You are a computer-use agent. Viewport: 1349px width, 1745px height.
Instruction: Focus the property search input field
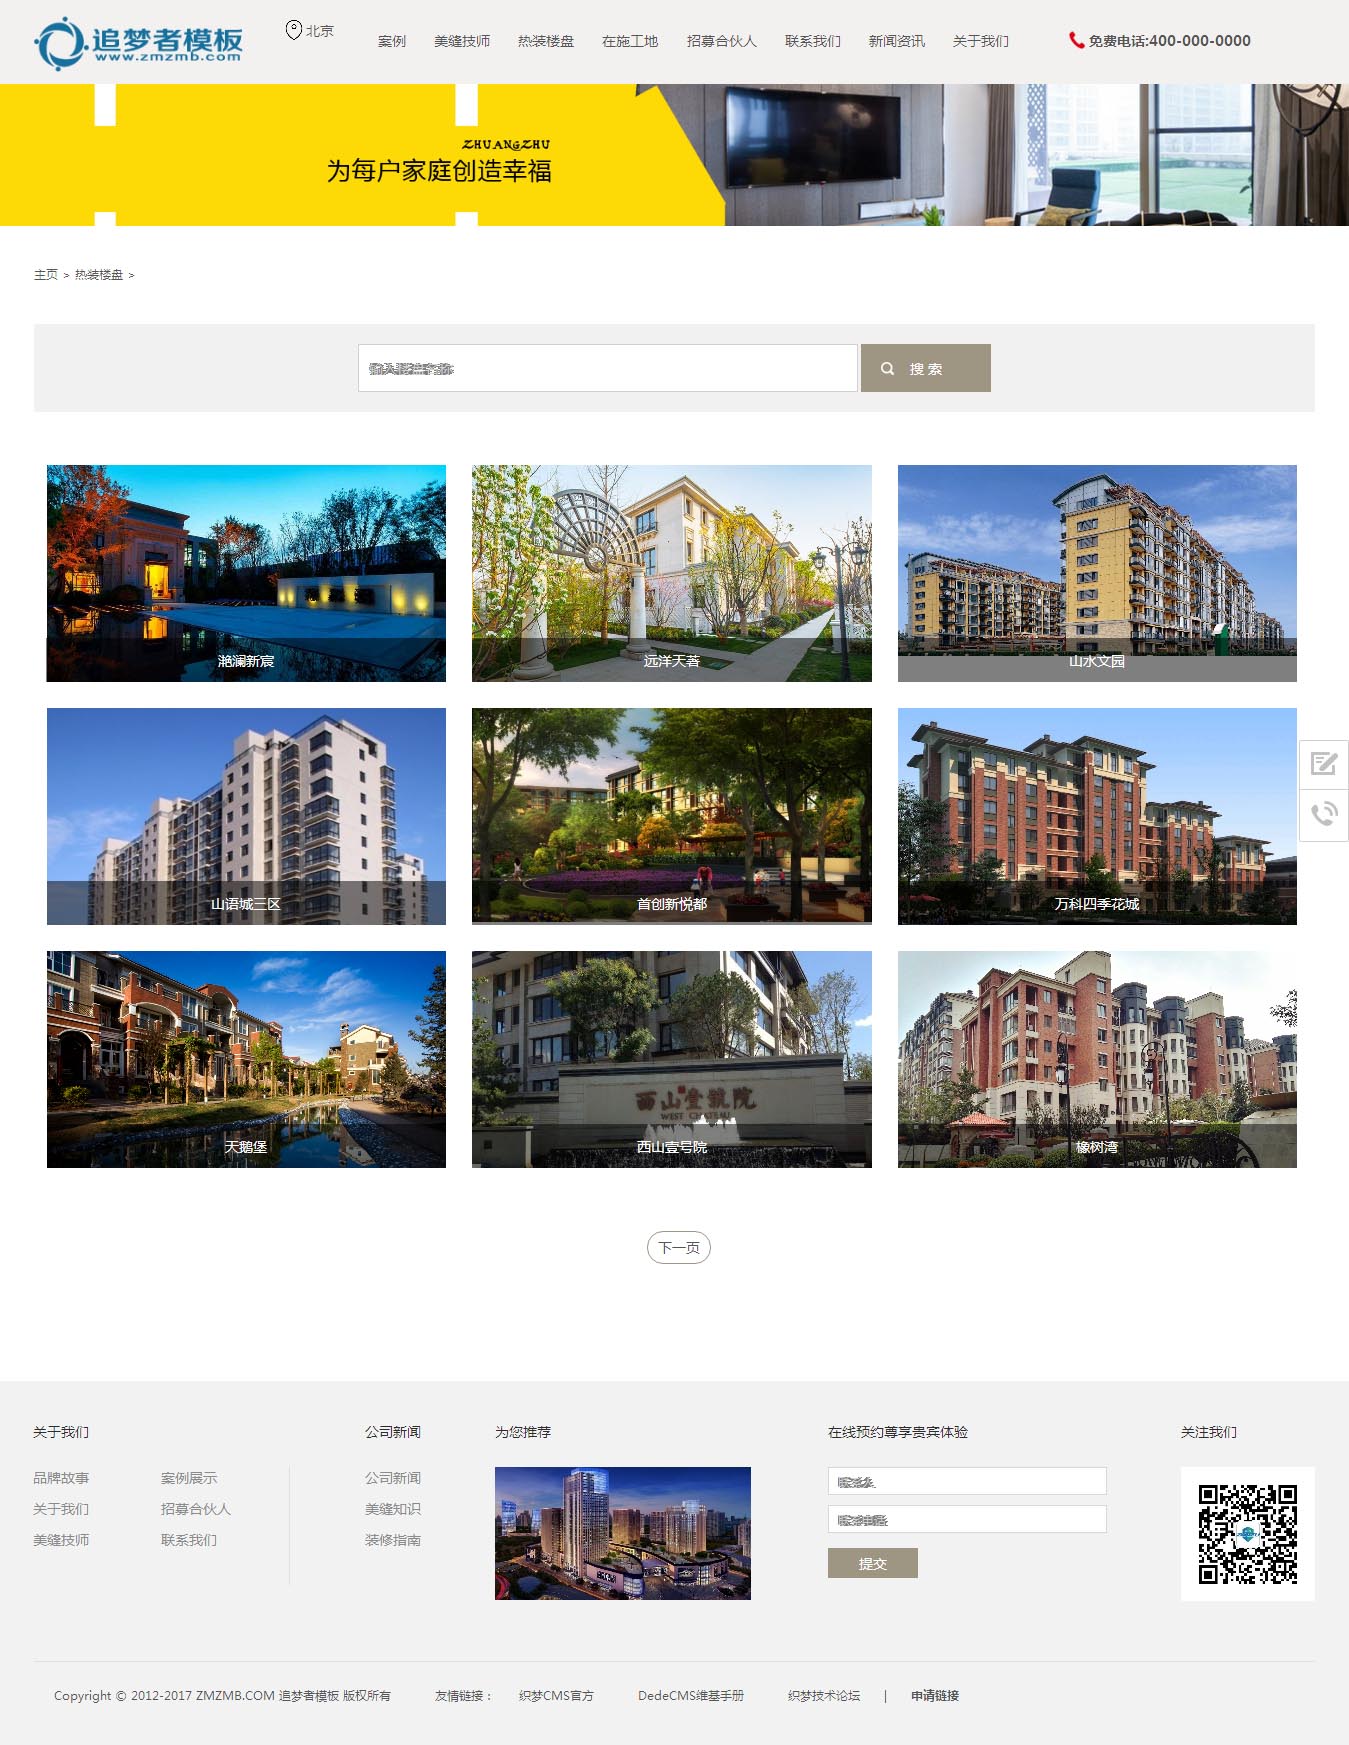(607, 369)
